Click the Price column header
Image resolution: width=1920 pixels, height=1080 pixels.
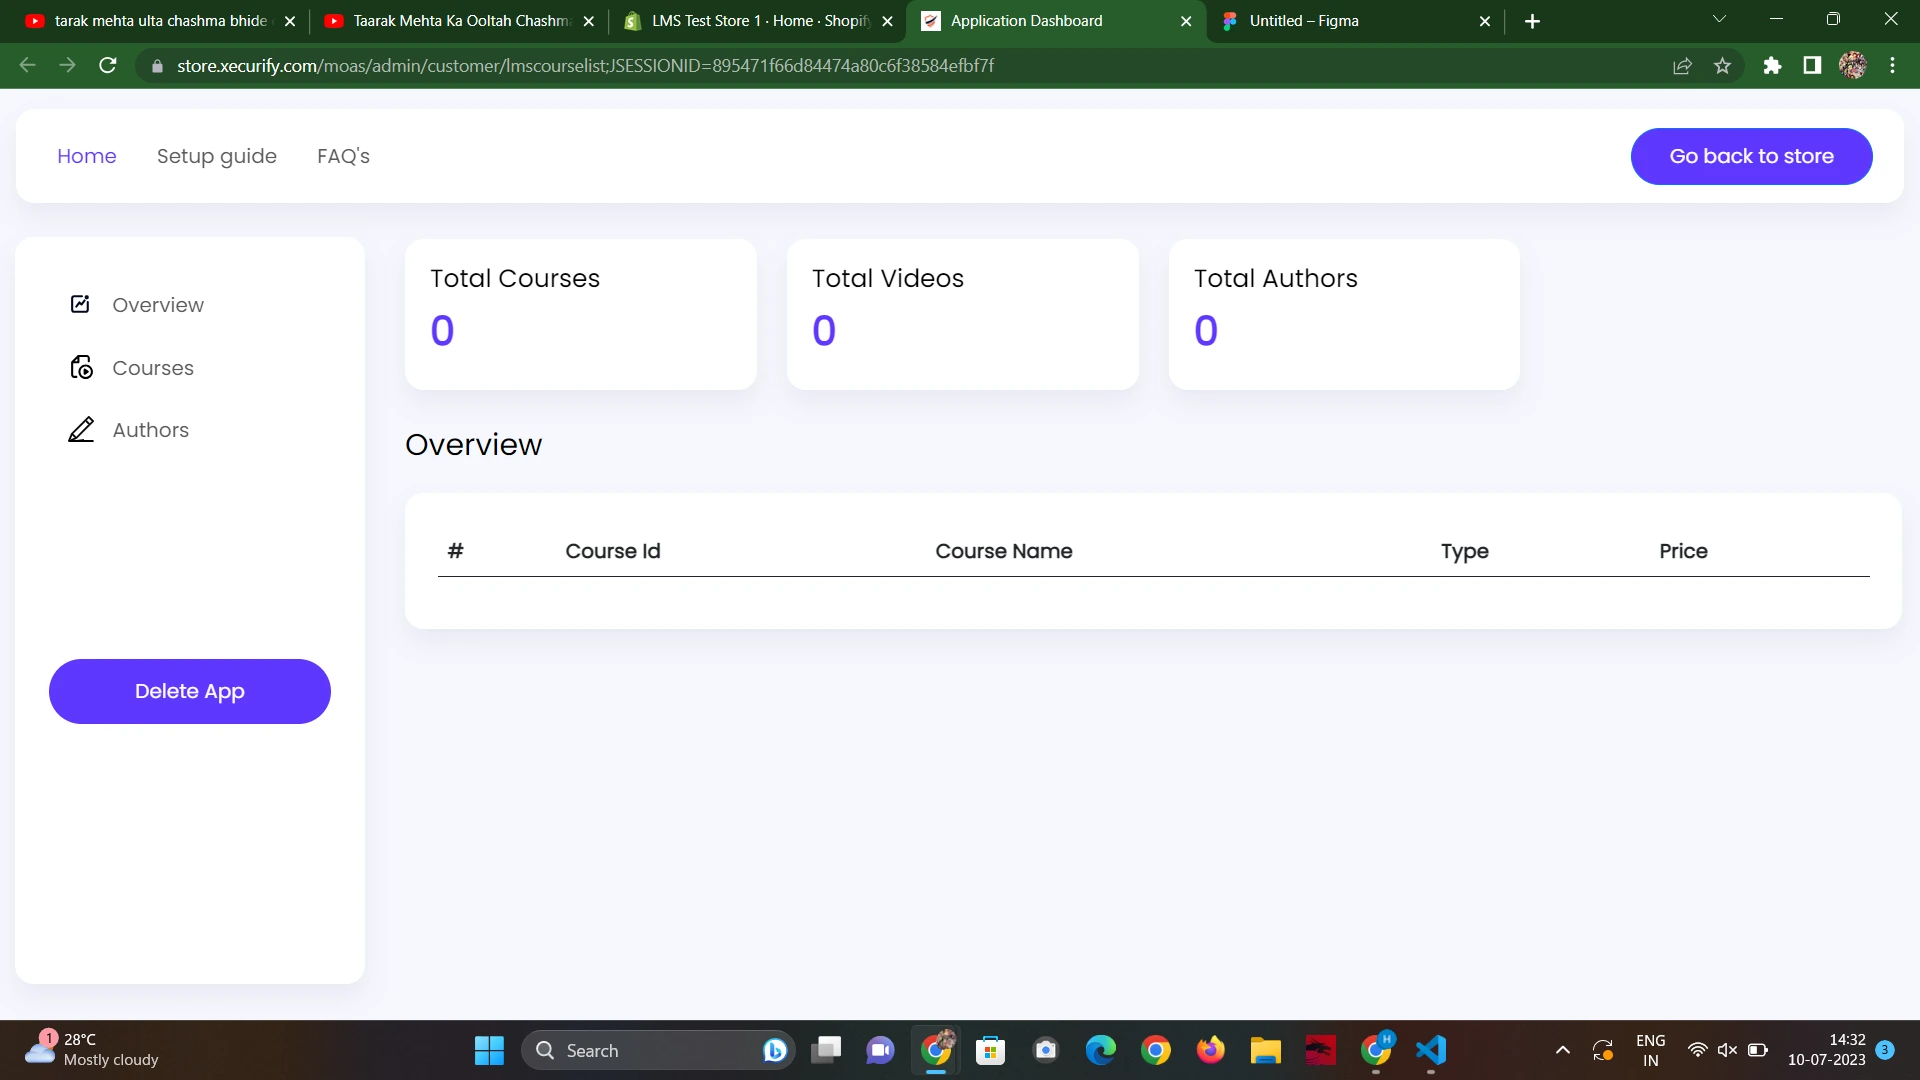[1684, 551]
